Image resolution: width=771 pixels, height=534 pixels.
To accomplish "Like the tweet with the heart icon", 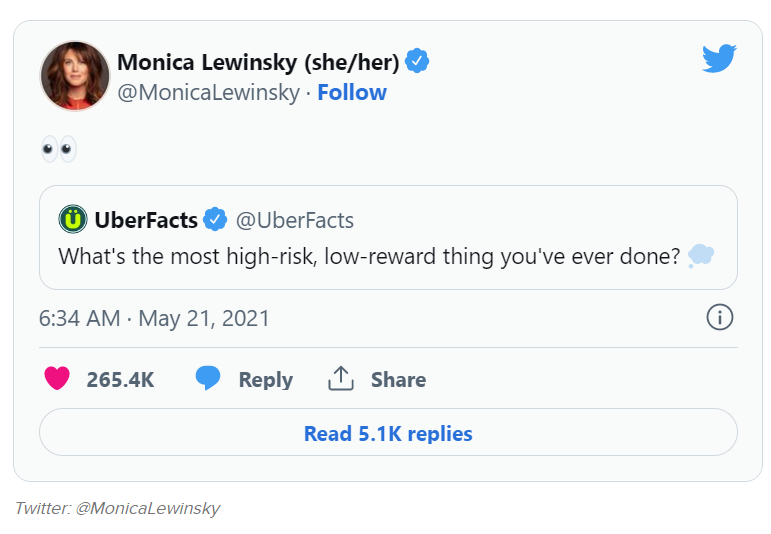I will (x=58, y=379).
